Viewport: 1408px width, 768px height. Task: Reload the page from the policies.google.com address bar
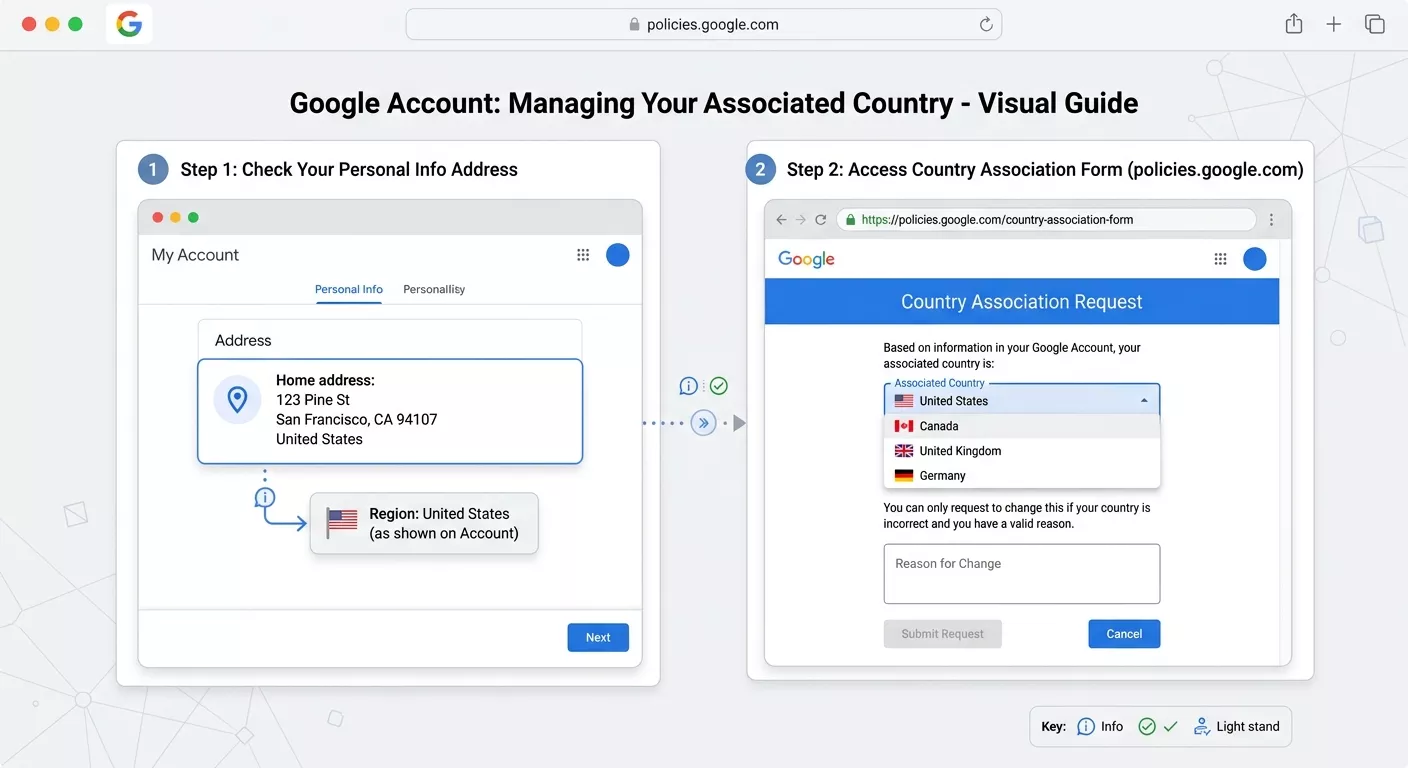tap(986, 25)
